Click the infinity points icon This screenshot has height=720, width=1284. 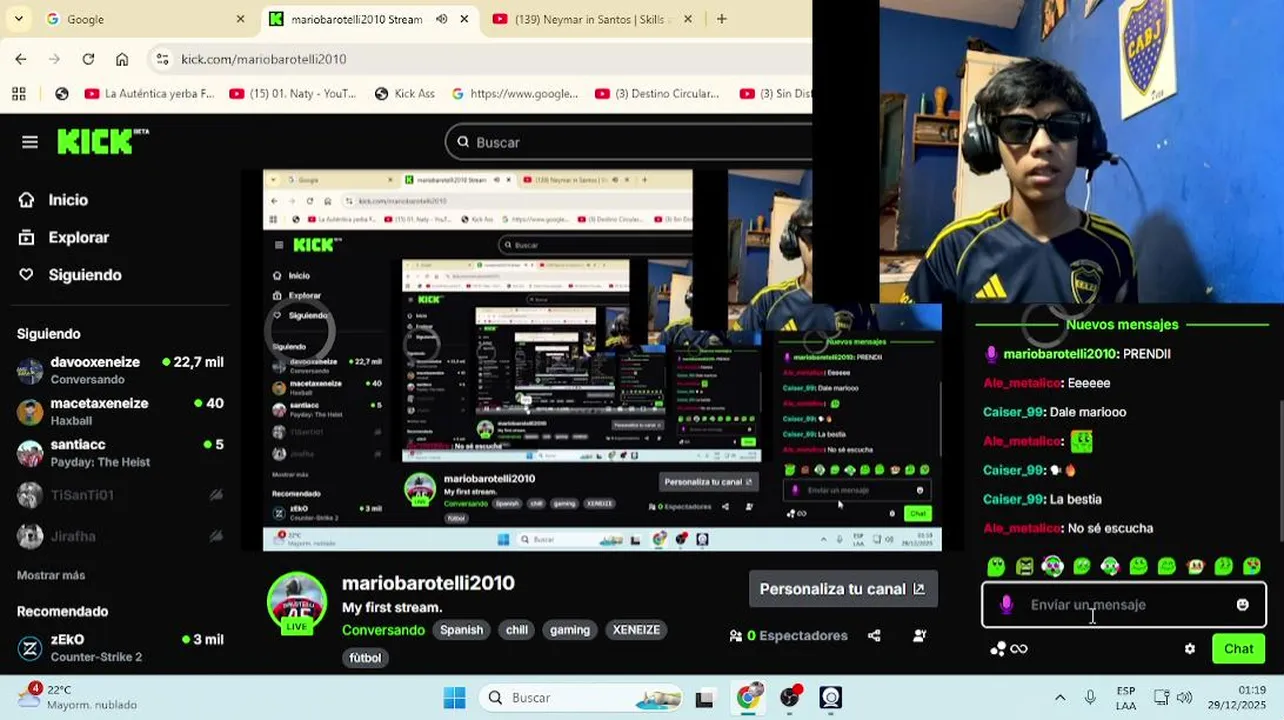(1019, 649)
